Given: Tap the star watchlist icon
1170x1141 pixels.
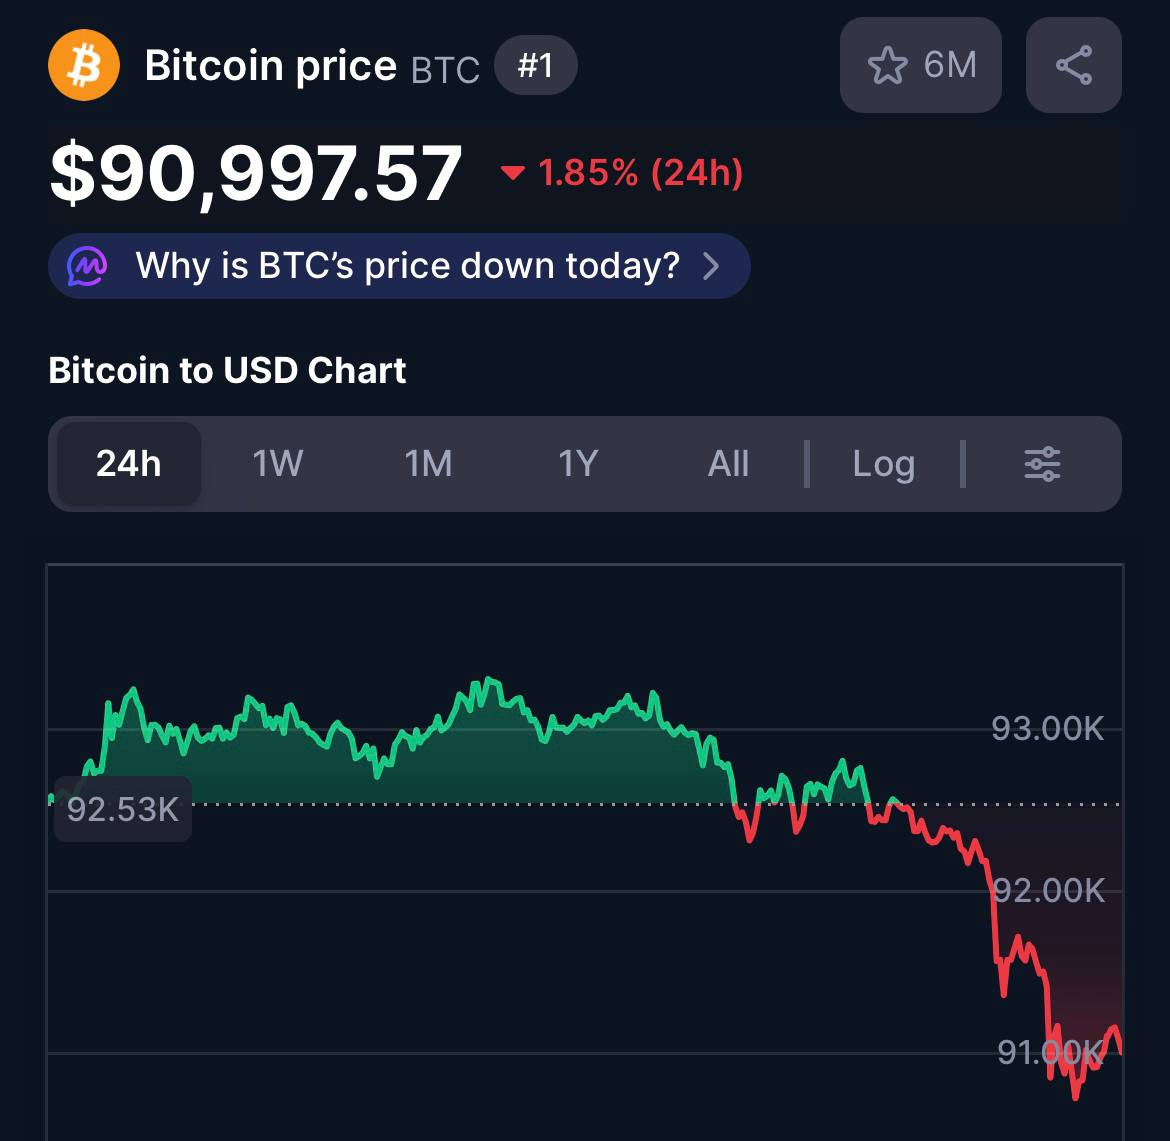Looking at the screenshot, I should click(x=887, y=66).
